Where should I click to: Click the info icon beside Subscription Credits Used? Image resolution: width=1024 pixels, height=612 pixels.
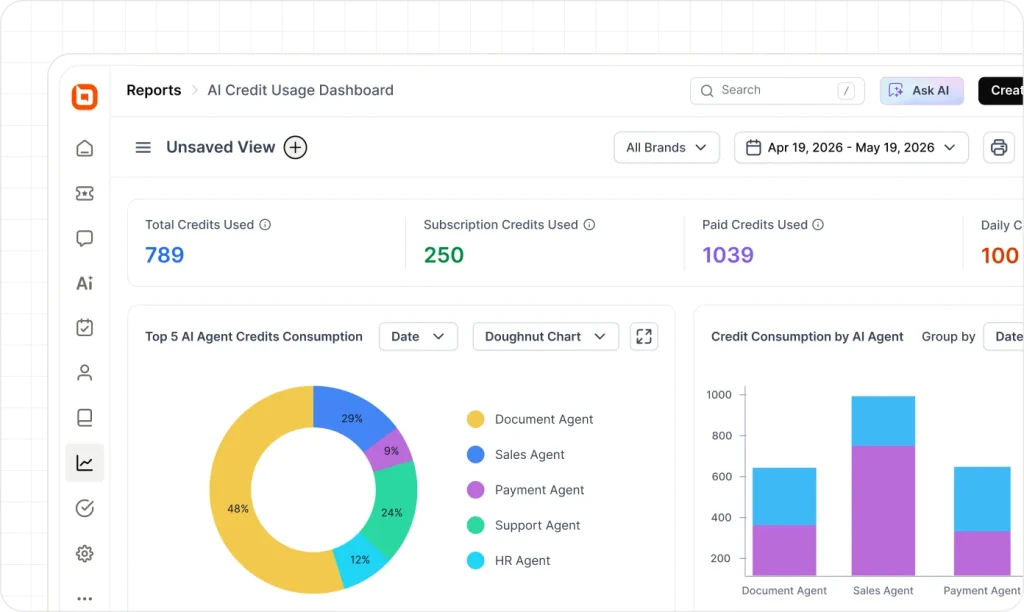pos(589,225)
